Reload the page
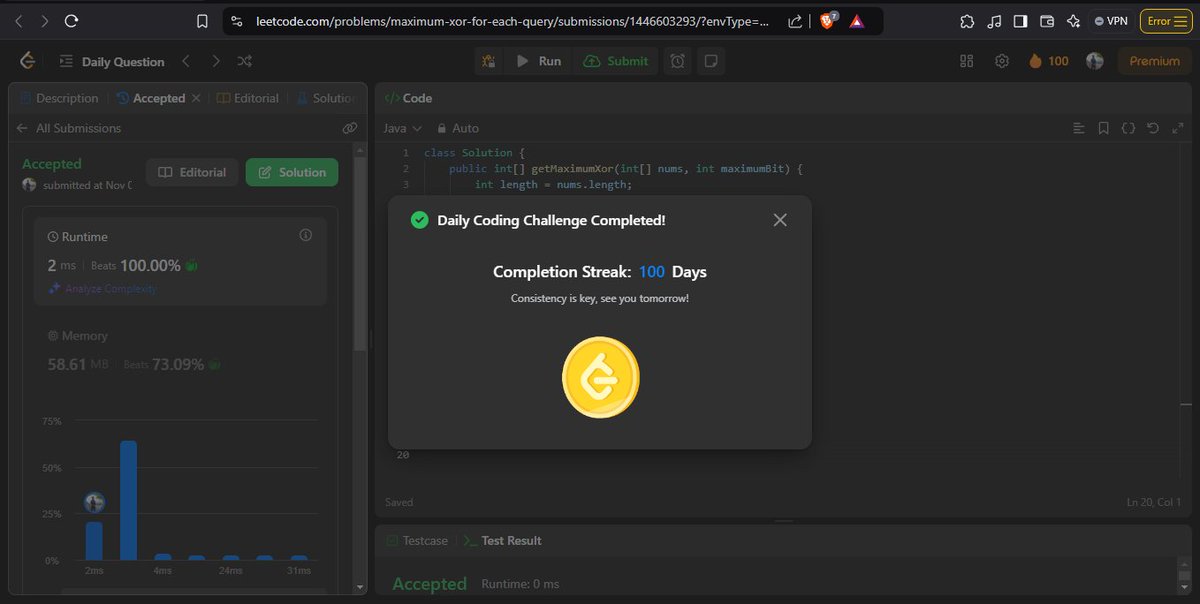Screen dimensions: 1200x604 [71, 20]
